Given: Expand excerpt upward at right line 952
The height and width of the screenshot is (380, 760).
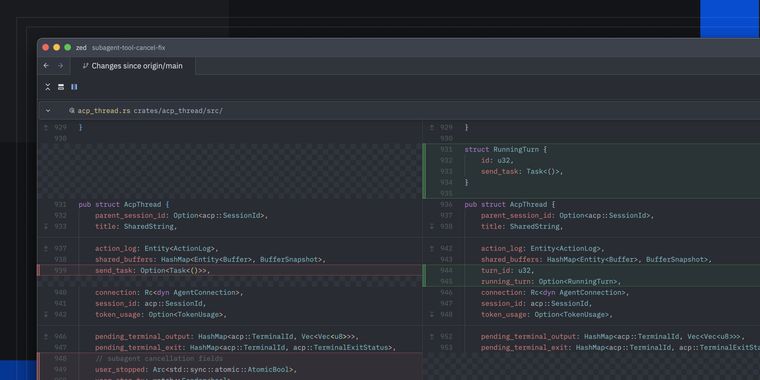Looking at the screenshot, I should coord(432,336).
